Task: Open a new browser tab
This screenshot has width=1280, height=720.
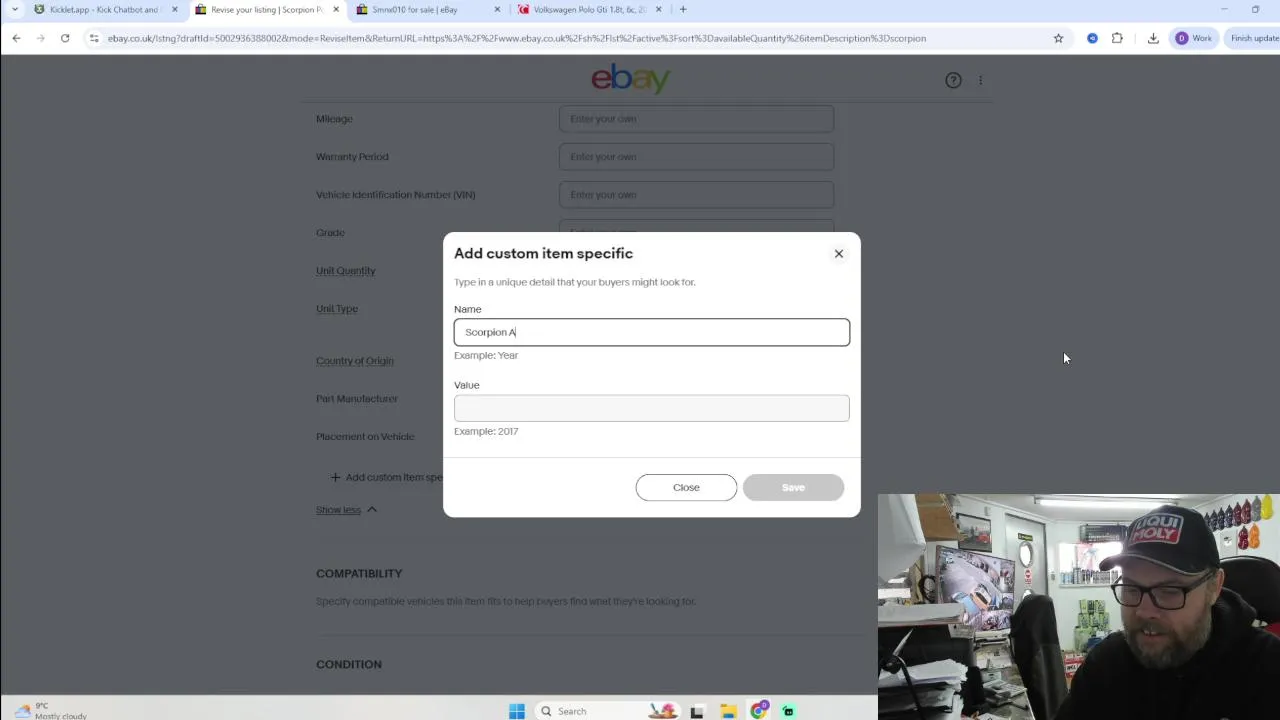Action: (683, 10)
